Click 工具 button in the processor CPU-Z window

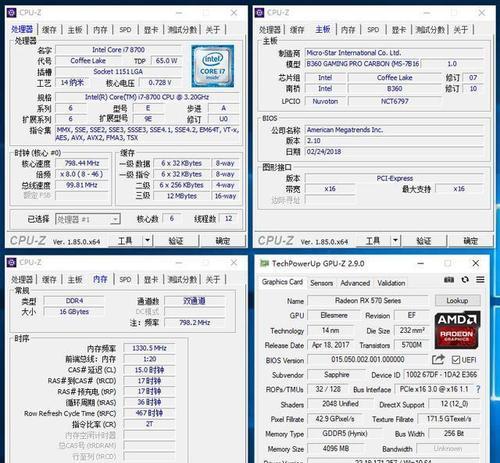(125, 240)
